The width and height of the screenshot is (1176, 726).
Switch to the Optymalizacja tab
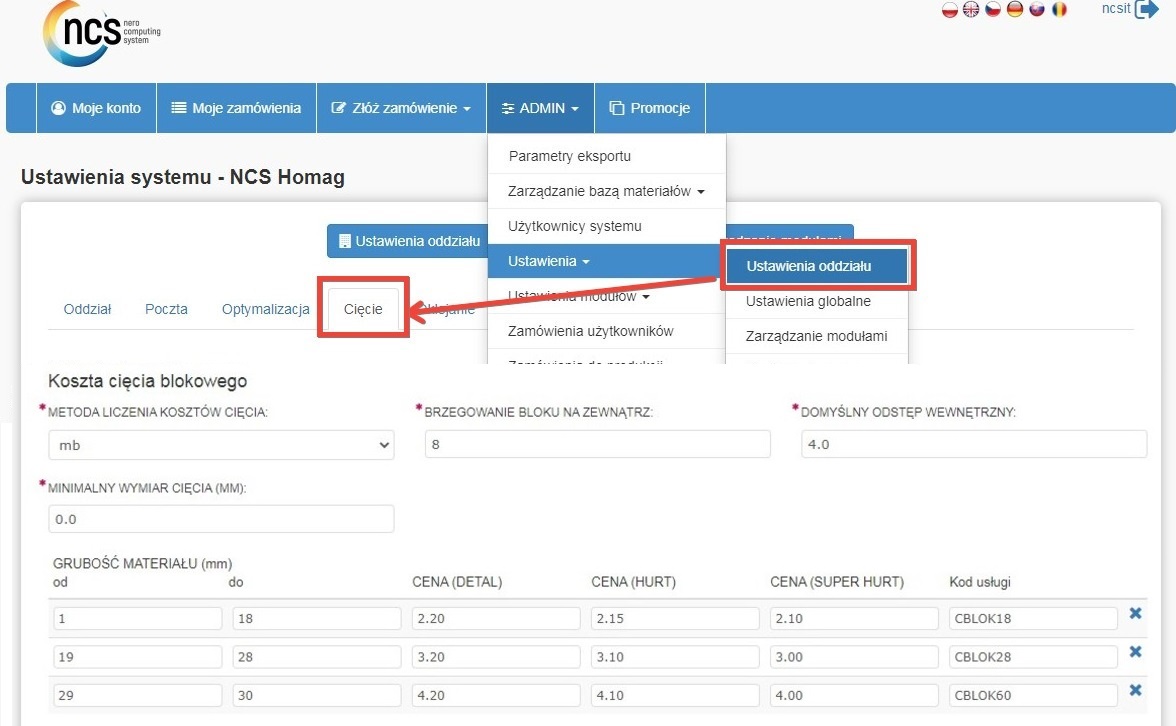coord(266,309)
